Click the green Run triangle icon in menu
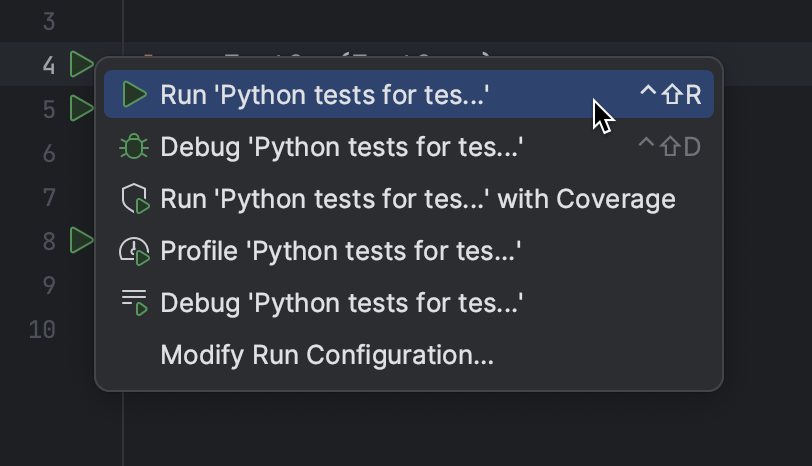Screen dimensions: 812x466 134,95
